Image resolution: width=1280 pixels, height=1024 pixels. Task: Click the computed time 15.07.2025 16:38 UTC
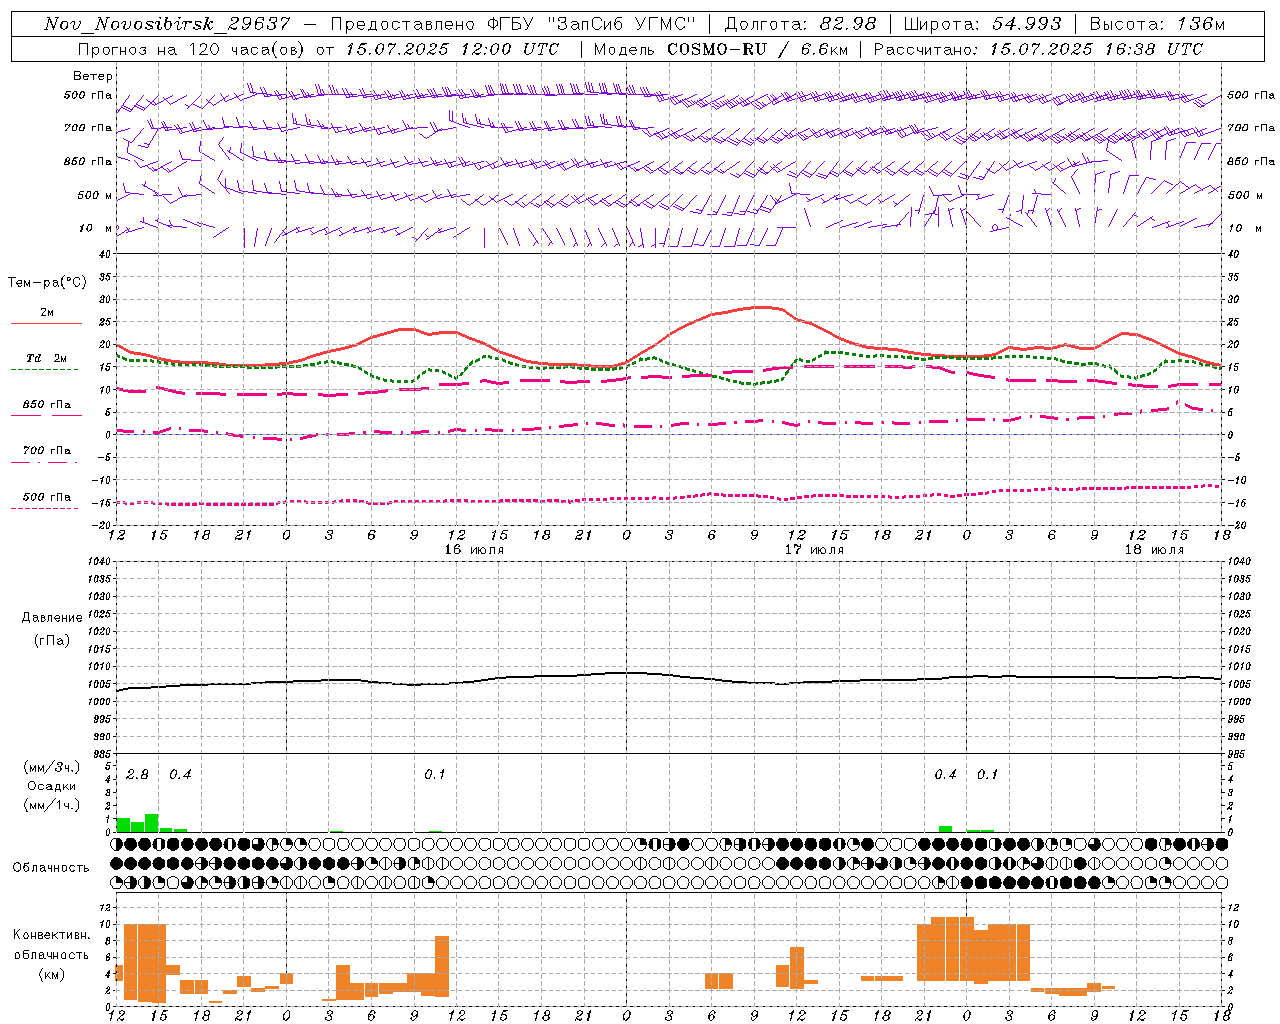click(1096, 49)
